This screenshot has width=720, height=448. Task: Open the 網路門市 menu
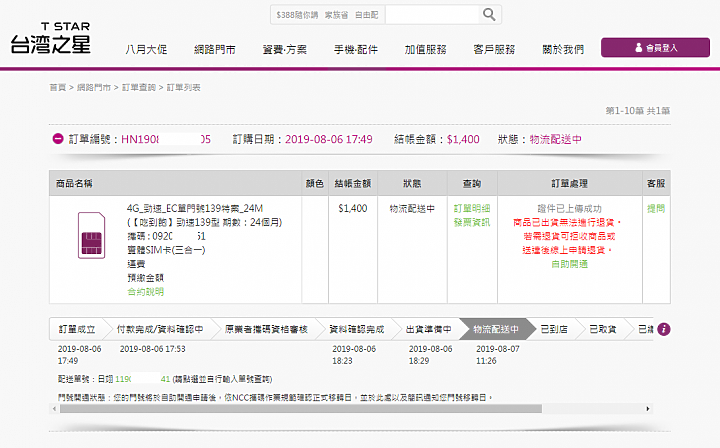(214, 49)
